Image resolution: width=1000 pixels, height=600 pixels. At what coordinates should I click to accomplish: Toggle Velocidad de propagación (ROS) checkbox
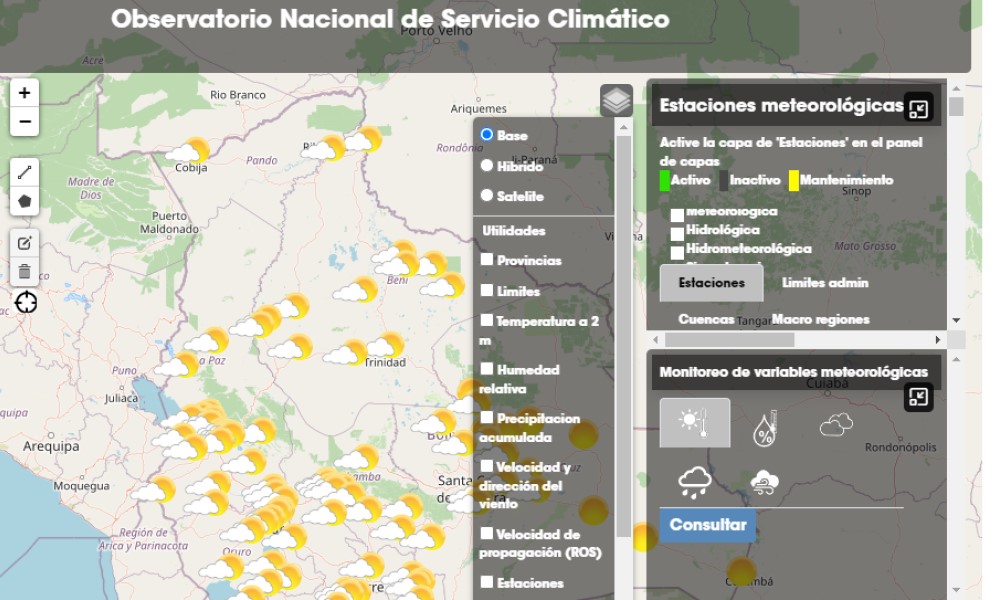[x=487, y=533]
